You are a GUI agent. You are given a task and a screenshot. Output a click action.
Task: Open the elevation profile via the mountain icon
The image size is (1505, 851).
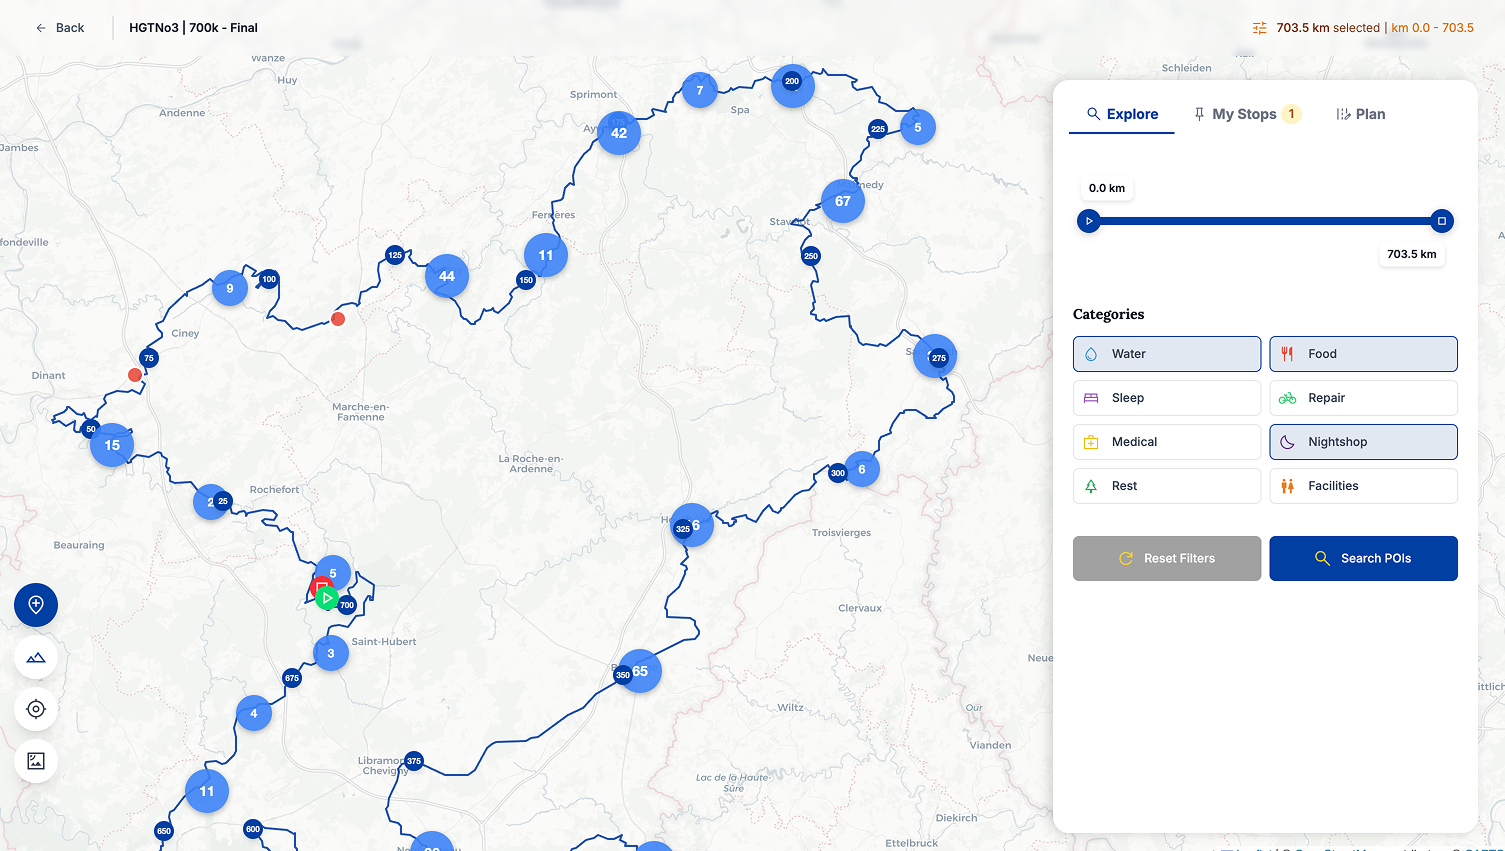coord(36,657)
